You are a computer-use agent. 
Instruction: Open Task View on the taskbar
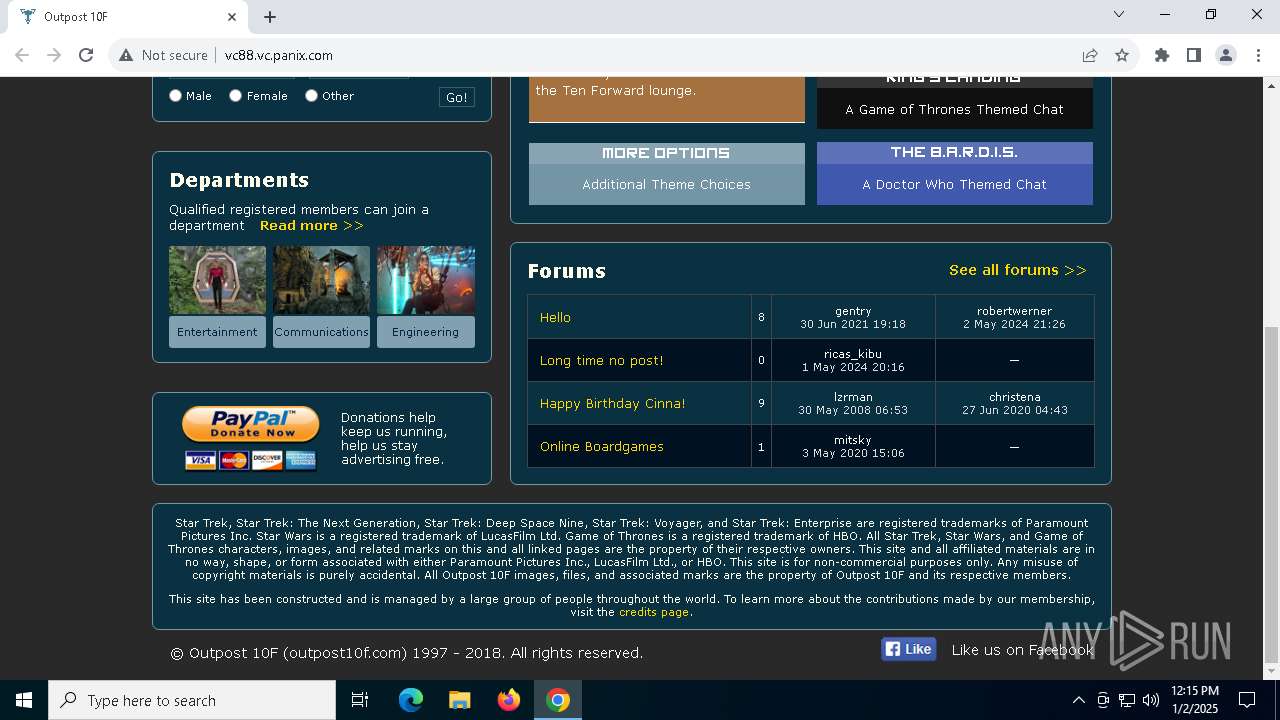click(360, 700)
